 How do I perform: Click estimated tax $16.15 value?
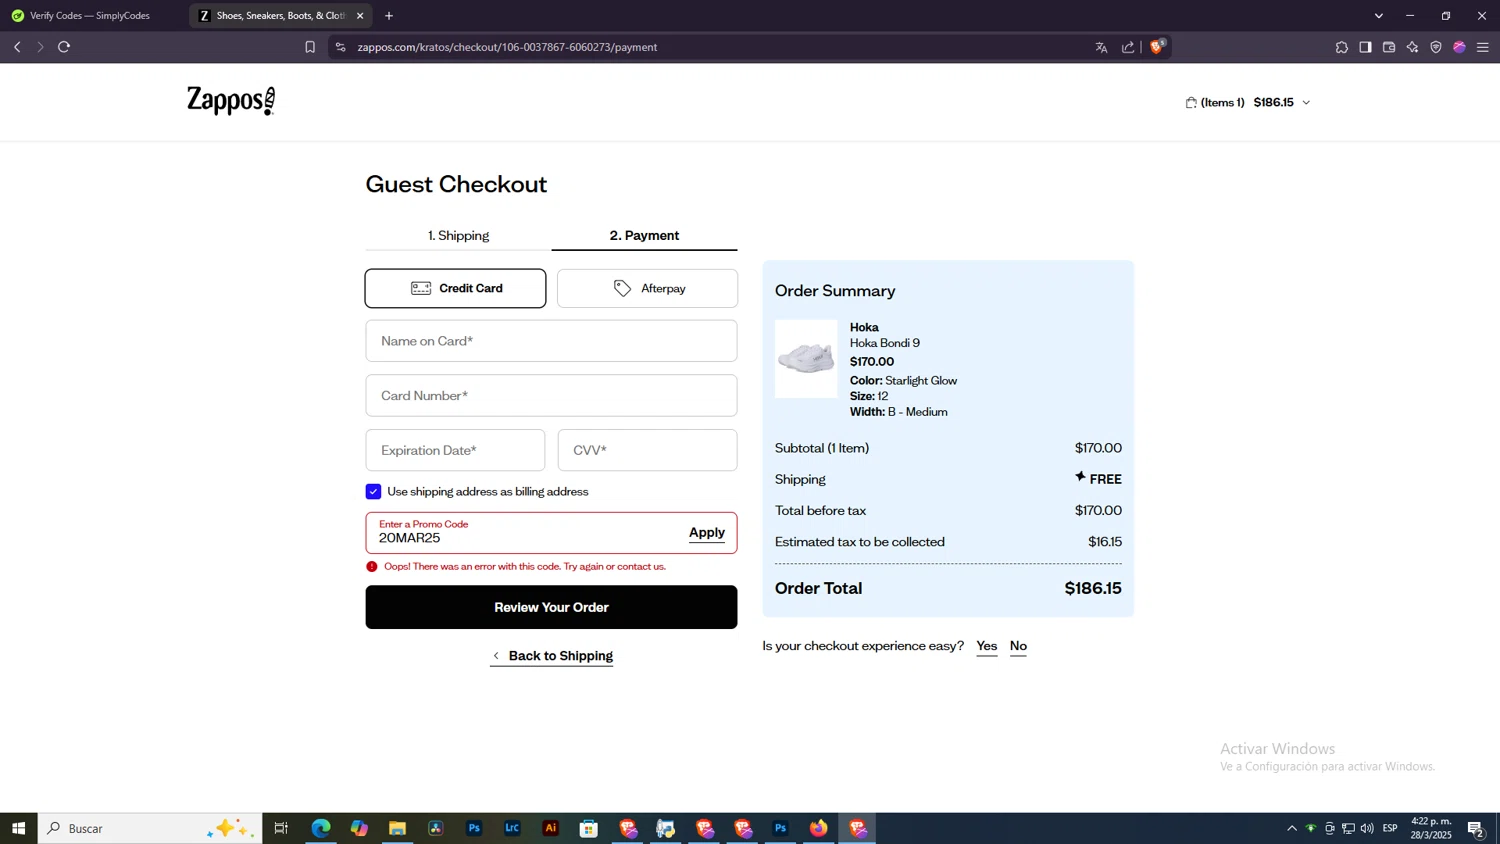[1105, 542]
